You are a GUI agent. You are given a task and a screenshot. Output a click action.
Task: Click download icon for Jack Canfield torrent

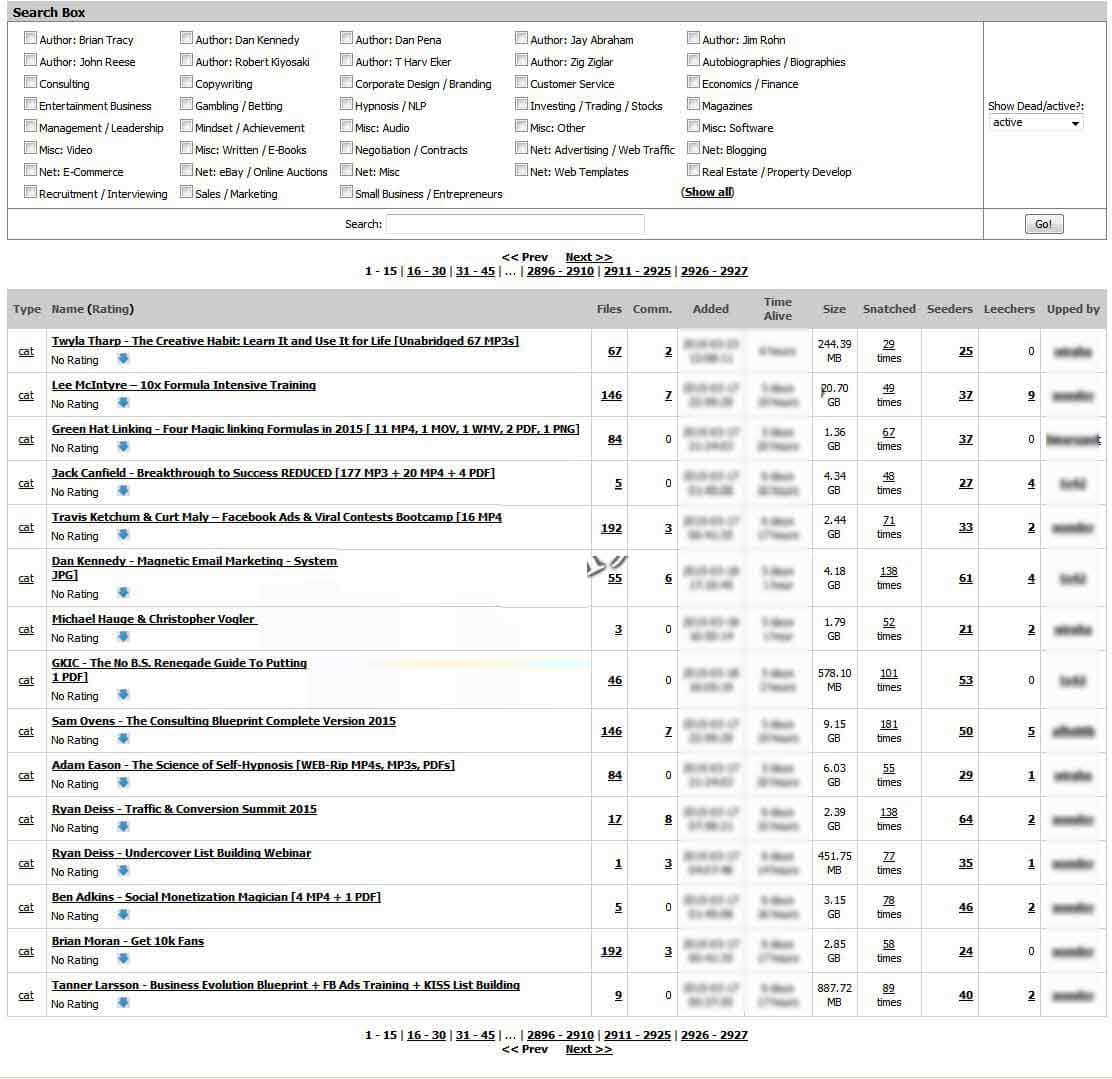coord(123,491)
